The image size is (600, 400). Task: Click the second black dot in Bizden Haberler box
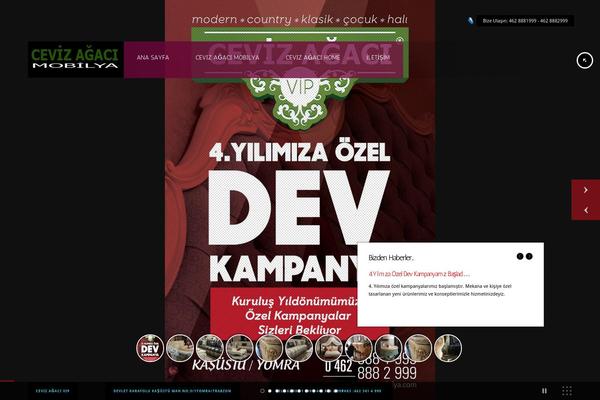point(529,256)
